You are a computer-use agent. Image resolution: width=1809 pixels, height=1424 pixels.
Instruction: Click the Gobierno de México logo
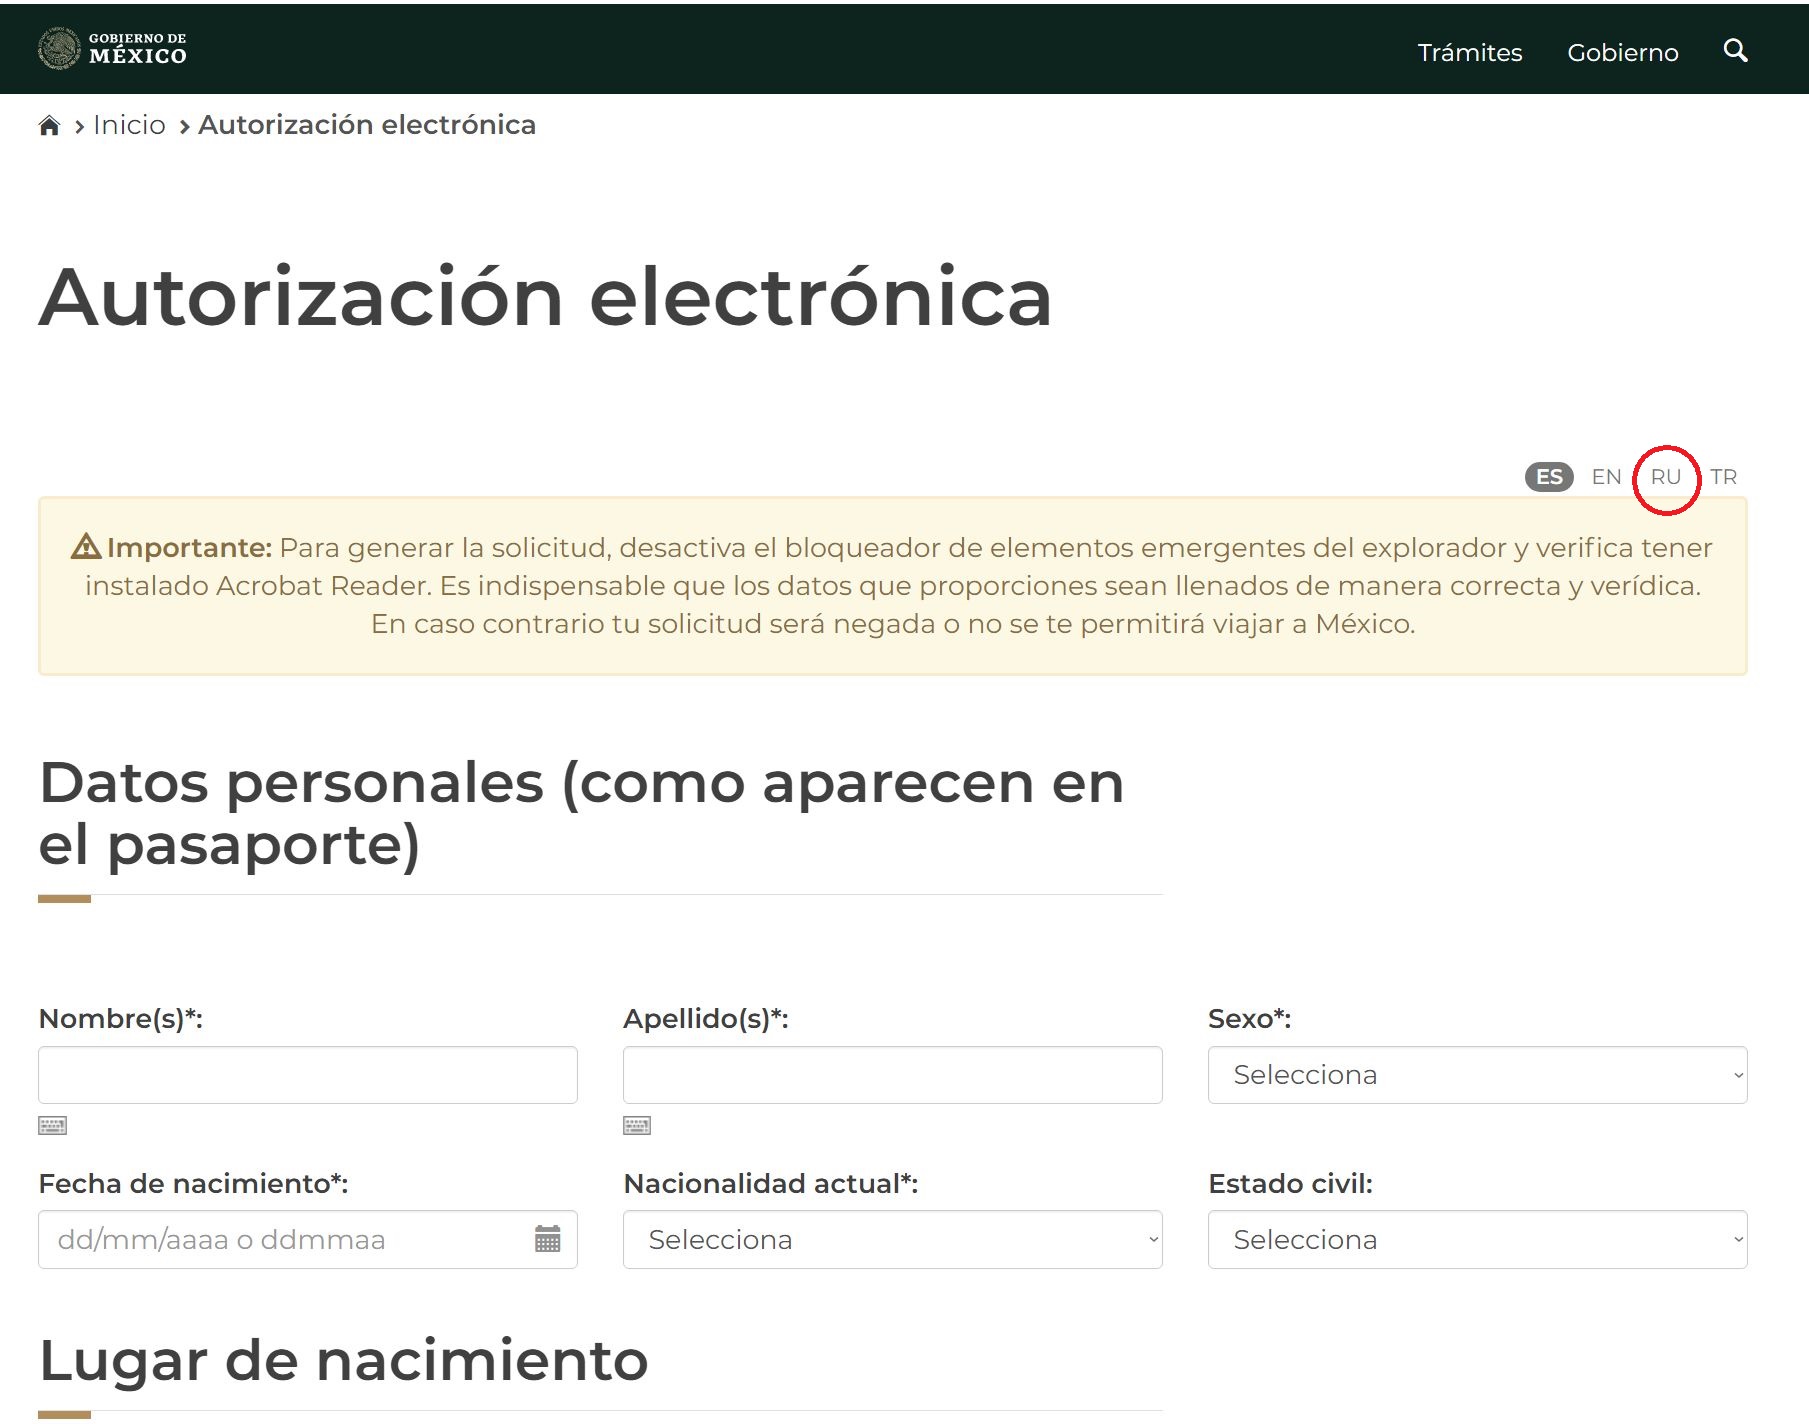(112, 48)
